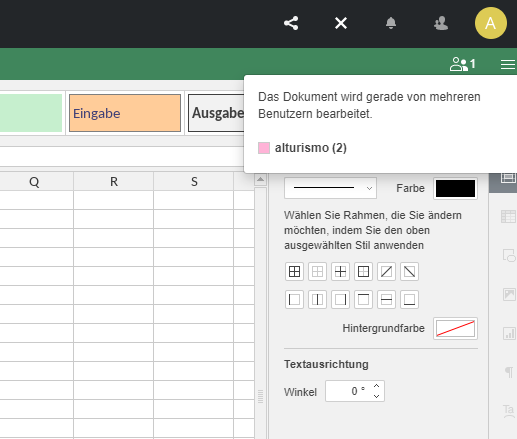Open the table settings sidebar icon

pyautogui.click(x=508, y=216)
